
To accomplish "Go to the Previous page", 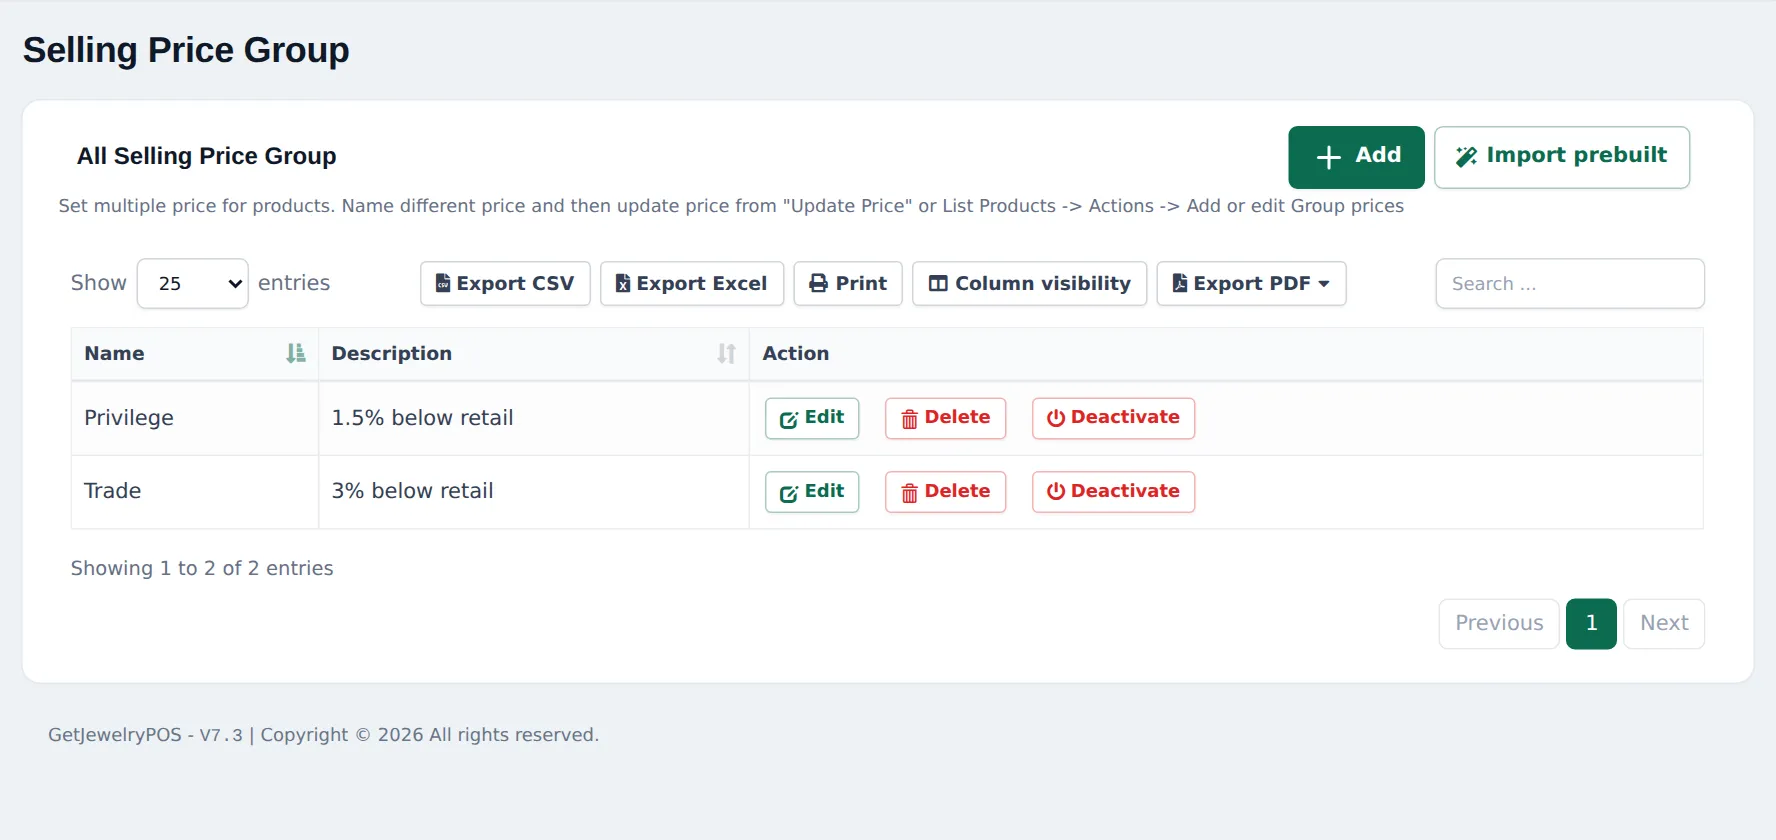I will point(1499,624).
